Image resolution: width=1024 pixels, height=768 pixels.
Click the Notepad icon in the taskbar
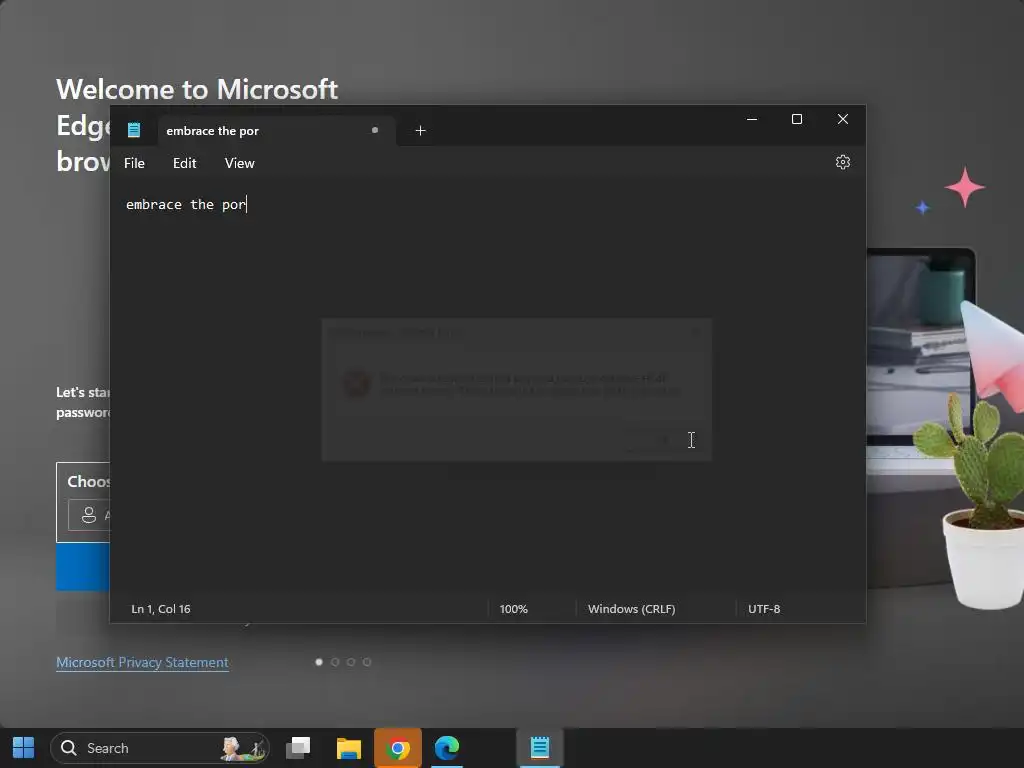[539, 748]
